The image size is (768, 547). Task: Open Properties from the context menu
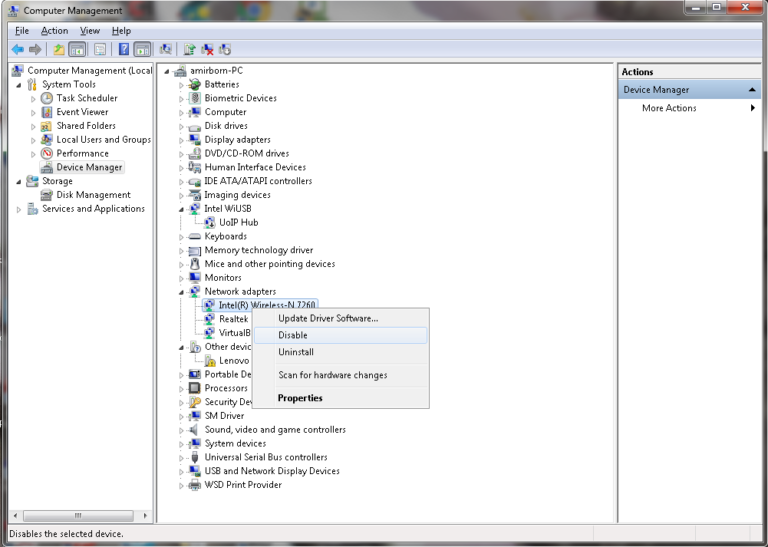point(300,398)
